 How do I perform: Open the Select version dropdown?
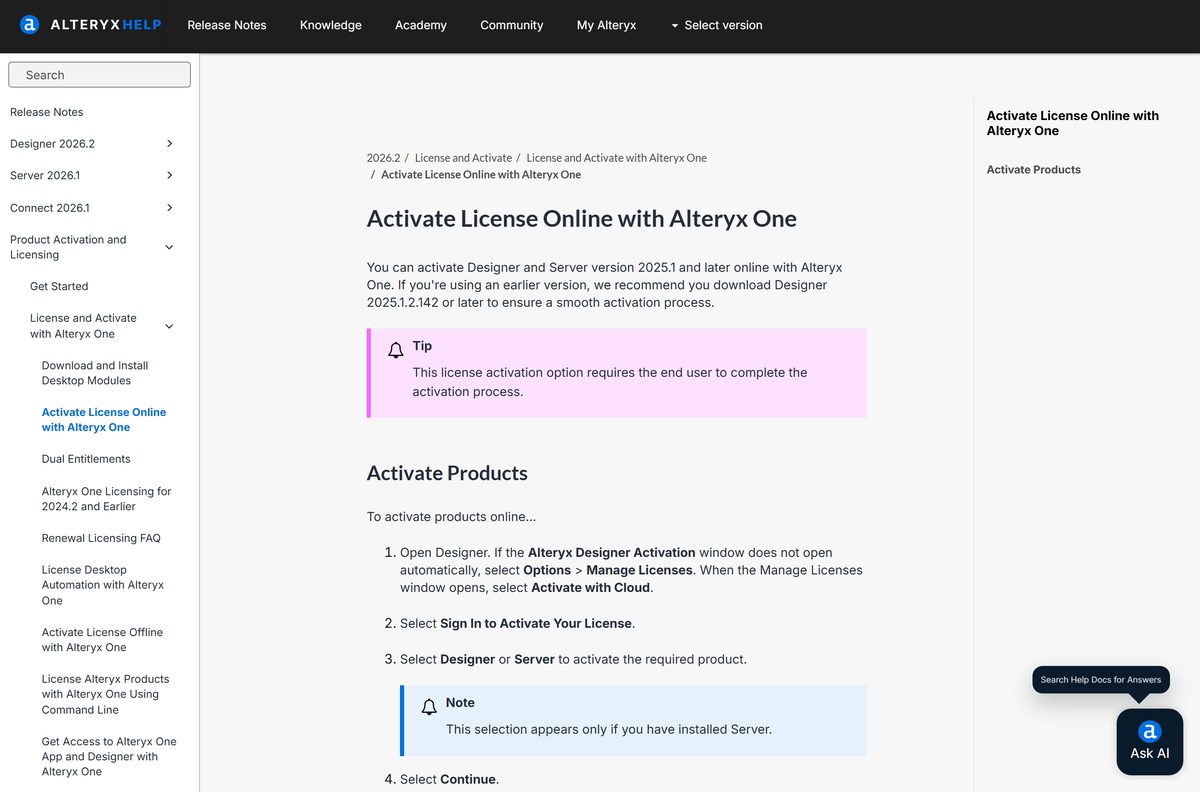pyautogui.click(x=716, y=25)
